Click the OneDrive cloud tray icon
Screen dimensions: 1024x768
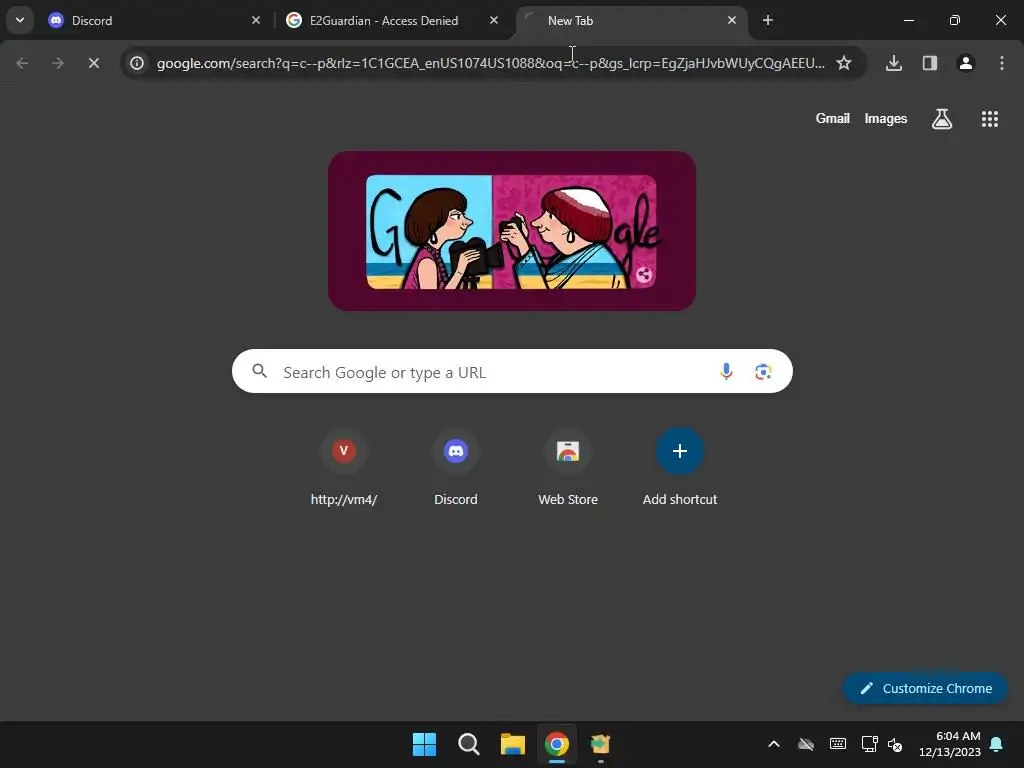pos(806,744)
